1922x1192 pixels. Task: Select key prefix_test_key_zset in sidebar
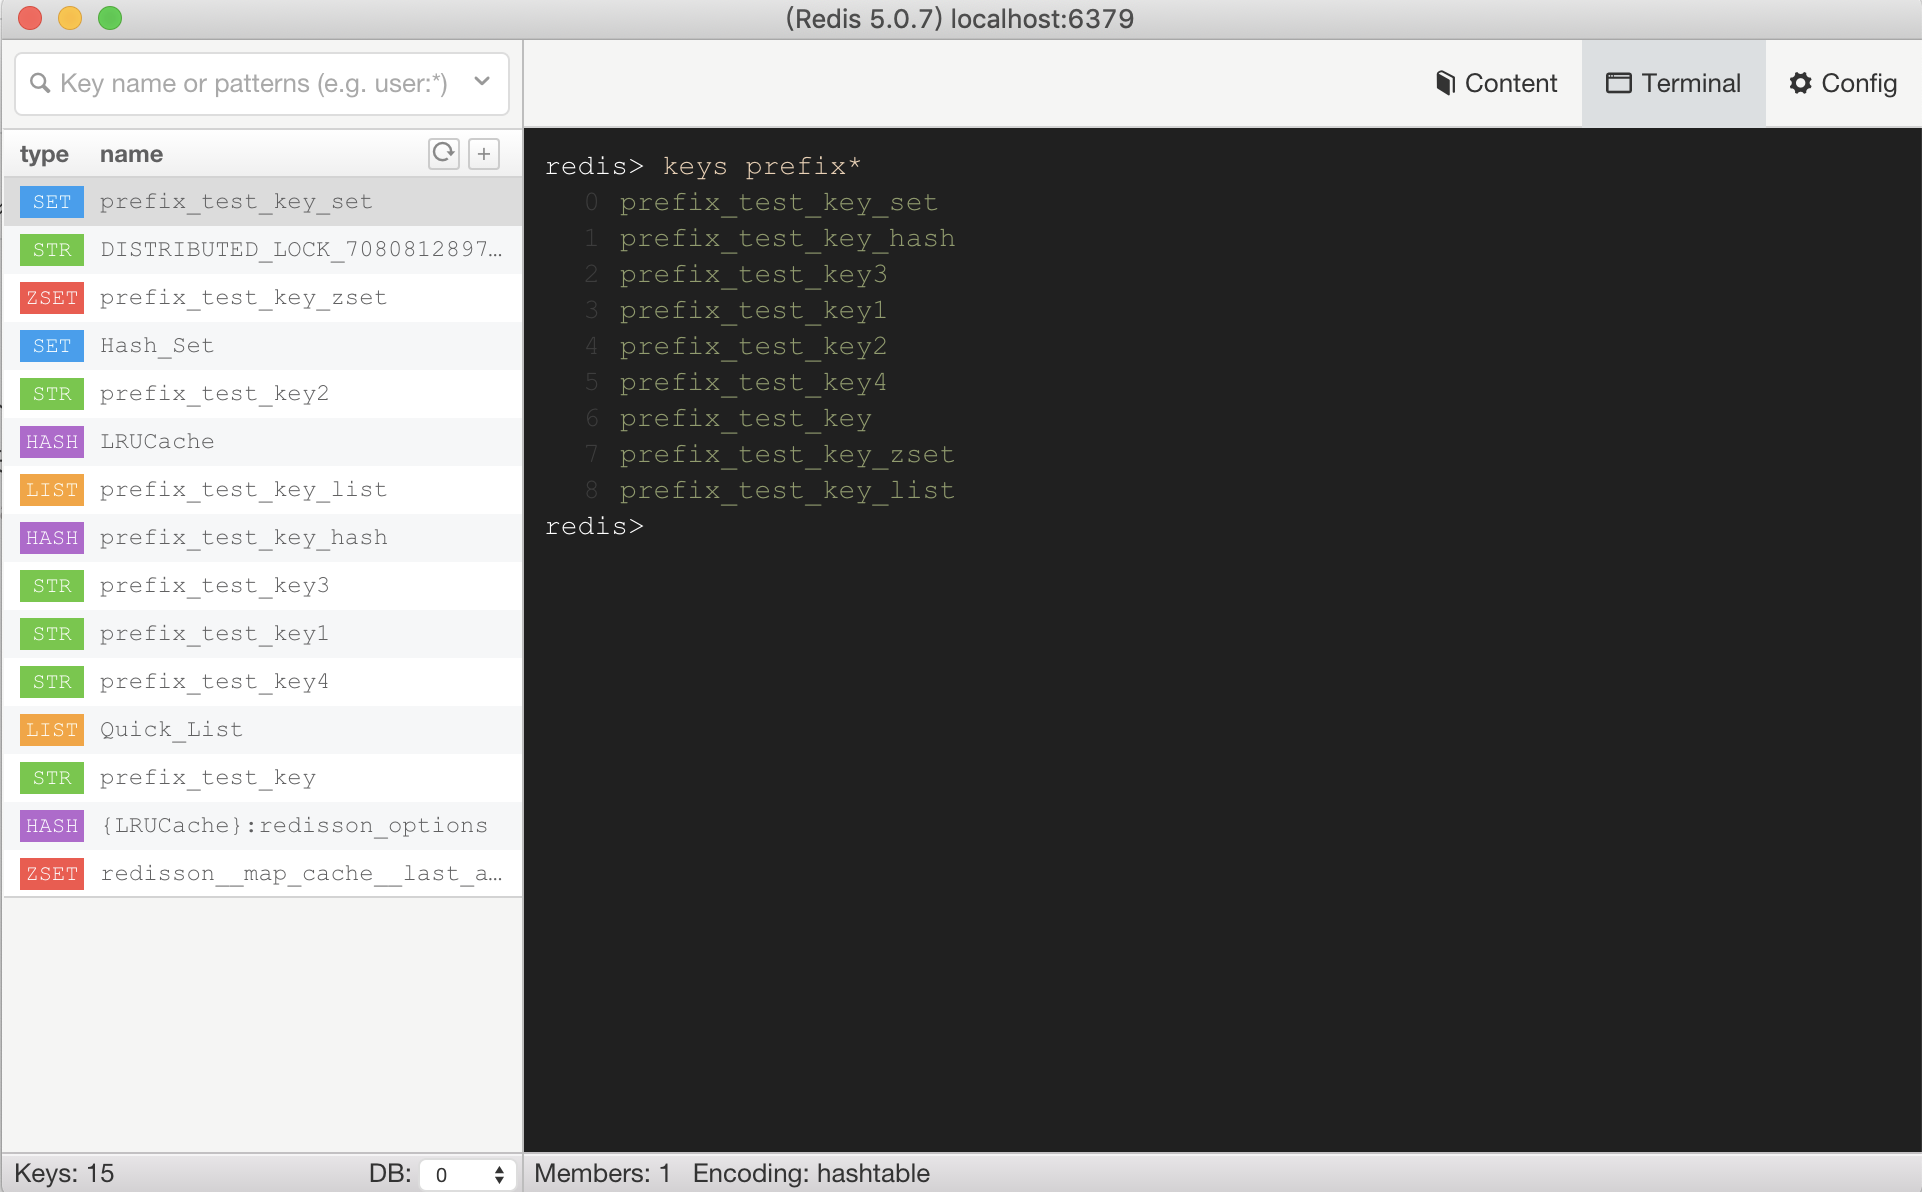coord(262,298)
